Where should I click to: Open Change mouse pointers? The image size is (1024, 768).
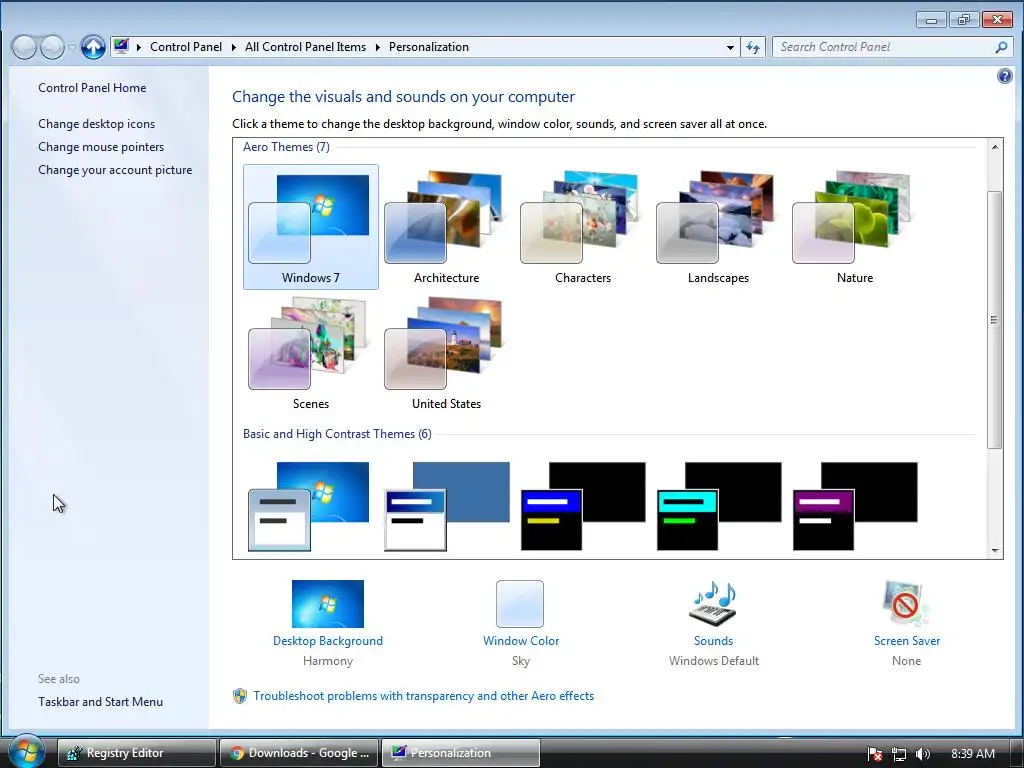coord(101,146)
